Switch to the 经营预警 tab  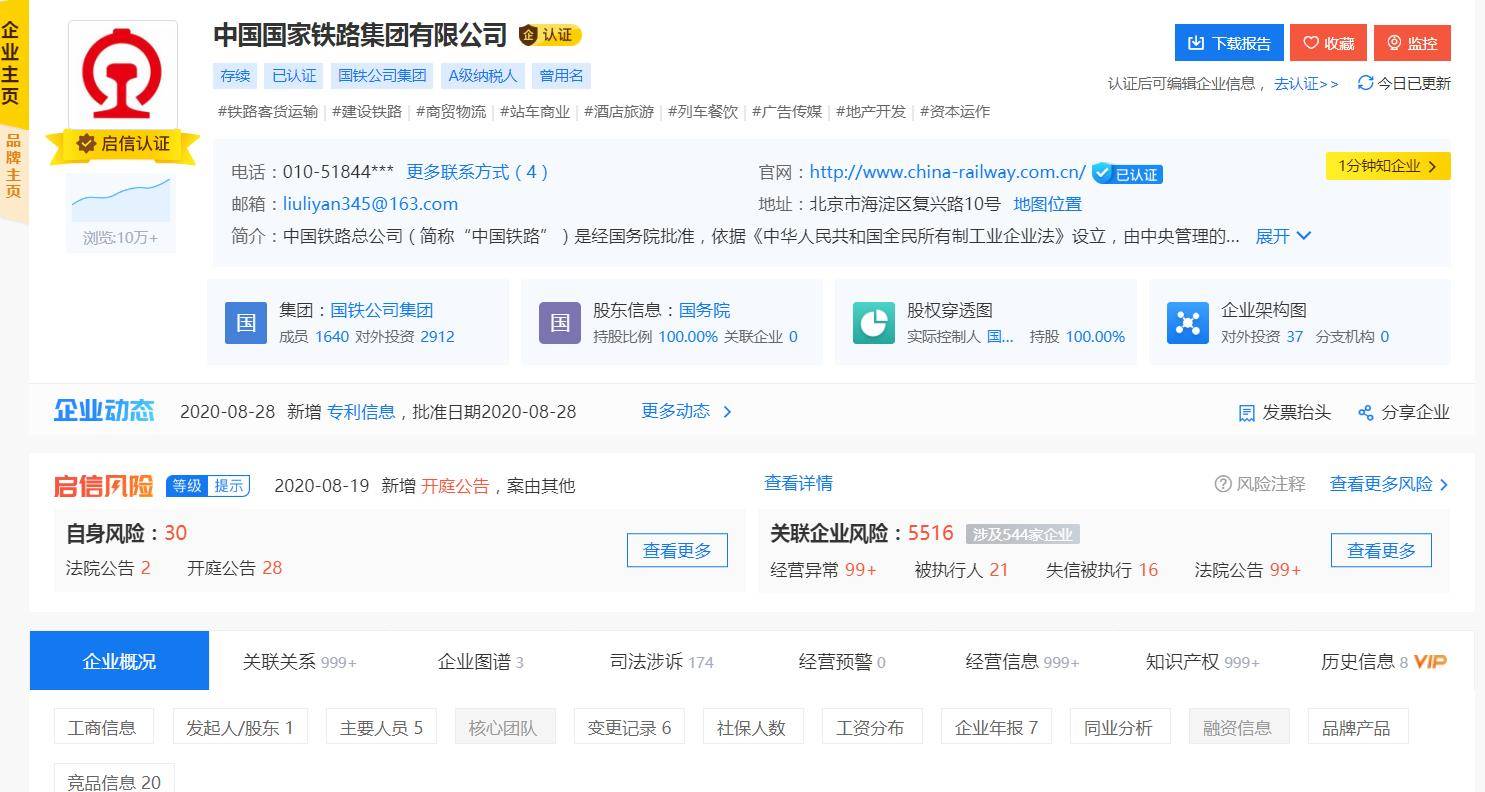(842, 662)
